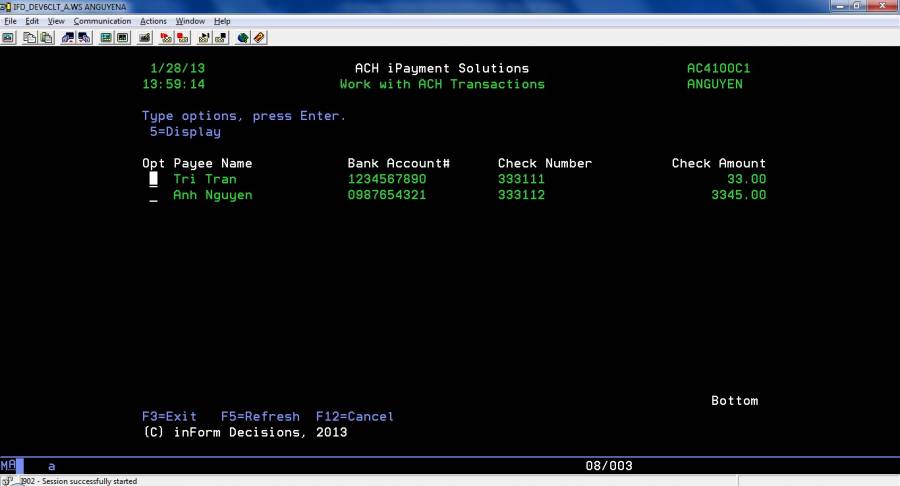Click the F5=Refresh function key label
Screen dimensions: 900x486
point(259,417)
